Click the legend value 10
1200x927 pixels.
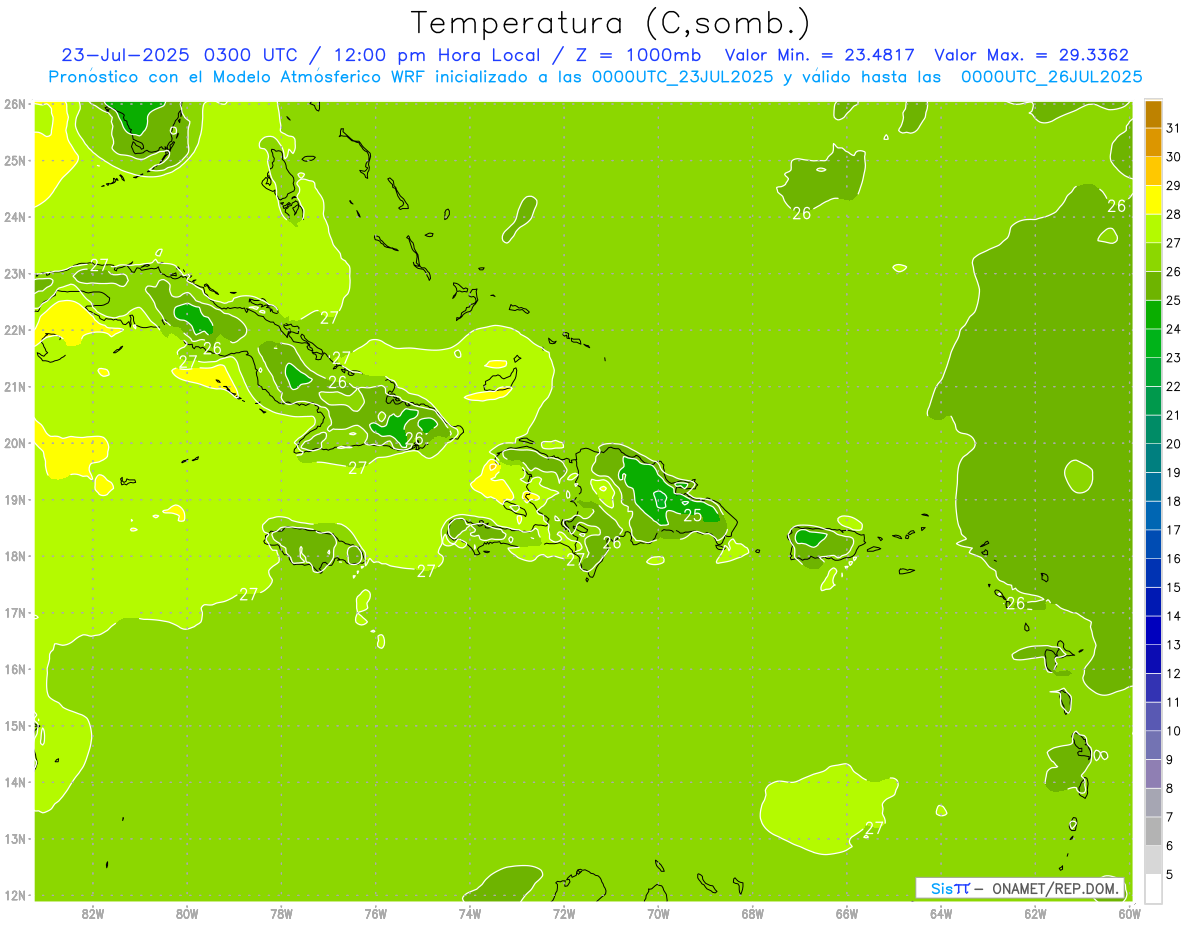[1173, 731]
